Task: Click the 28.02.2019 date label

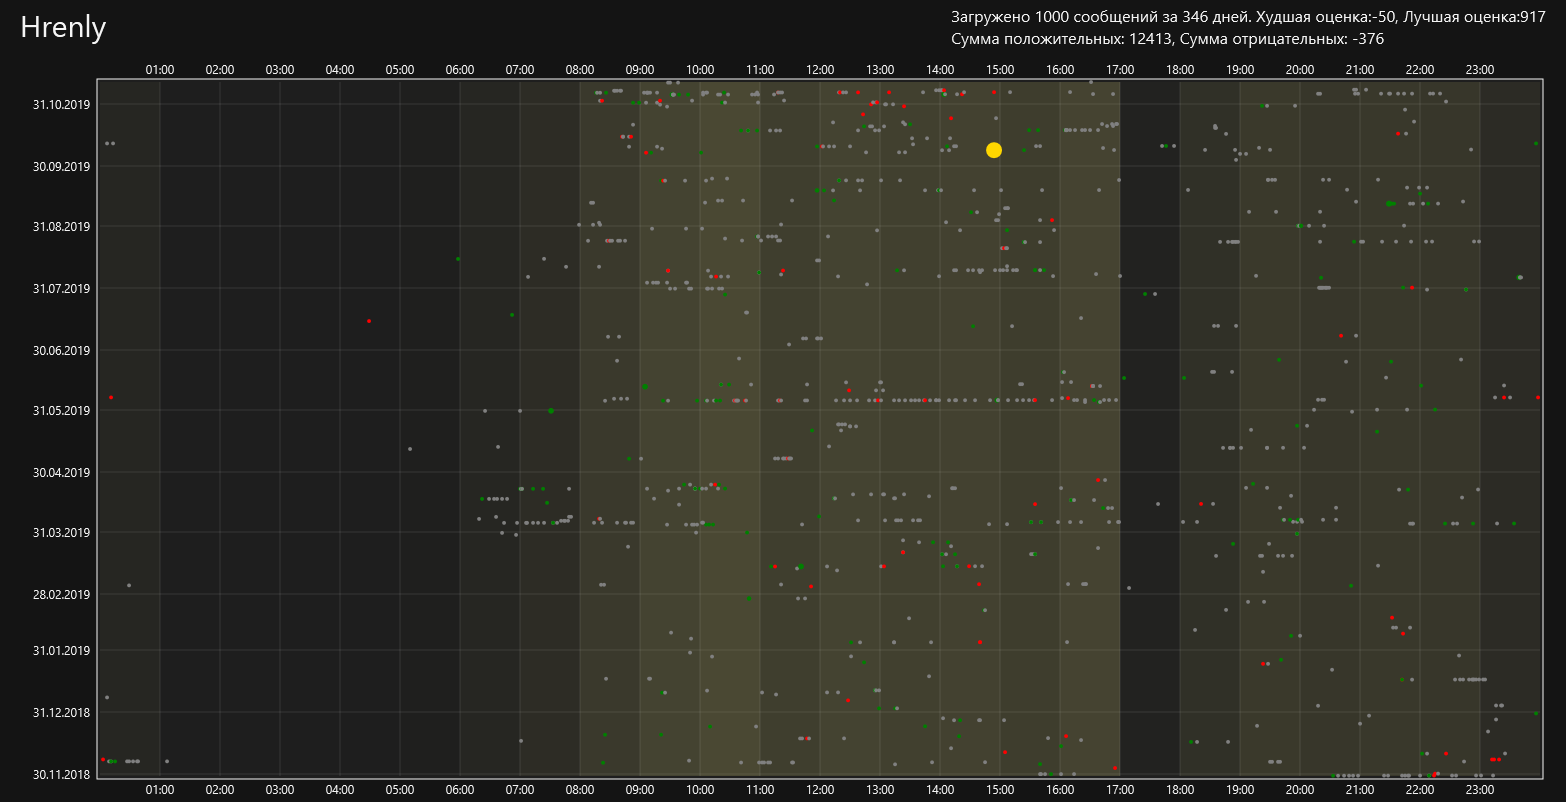Action: coord(62,594)
